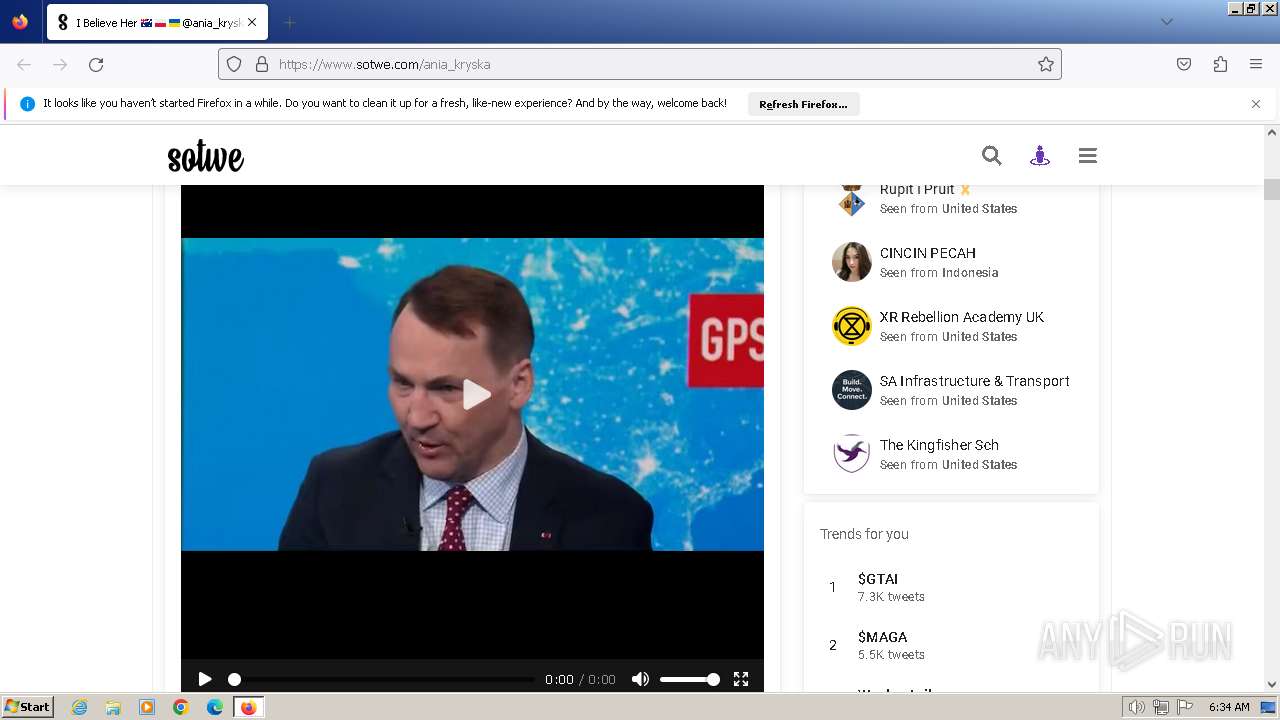The image size is (1280, 720).
Task: Click the system tray volume icon
Action: [x=1136, y=707]
